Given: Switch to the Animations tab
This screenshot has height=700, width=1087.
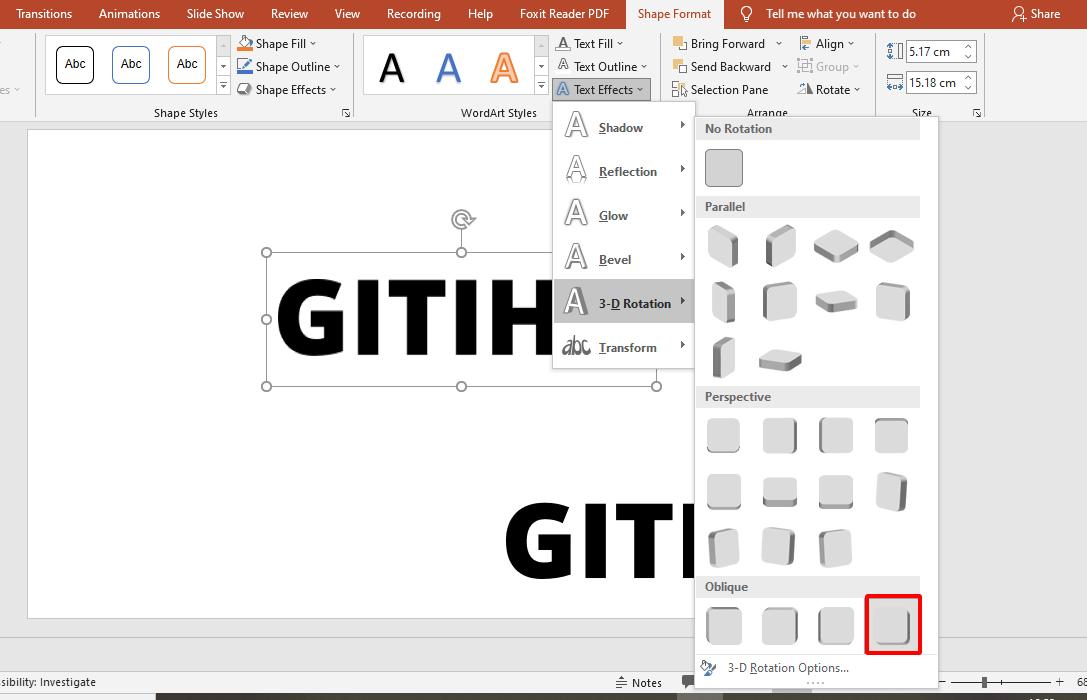Looking at the screenshot, I should tap(129, 14).
